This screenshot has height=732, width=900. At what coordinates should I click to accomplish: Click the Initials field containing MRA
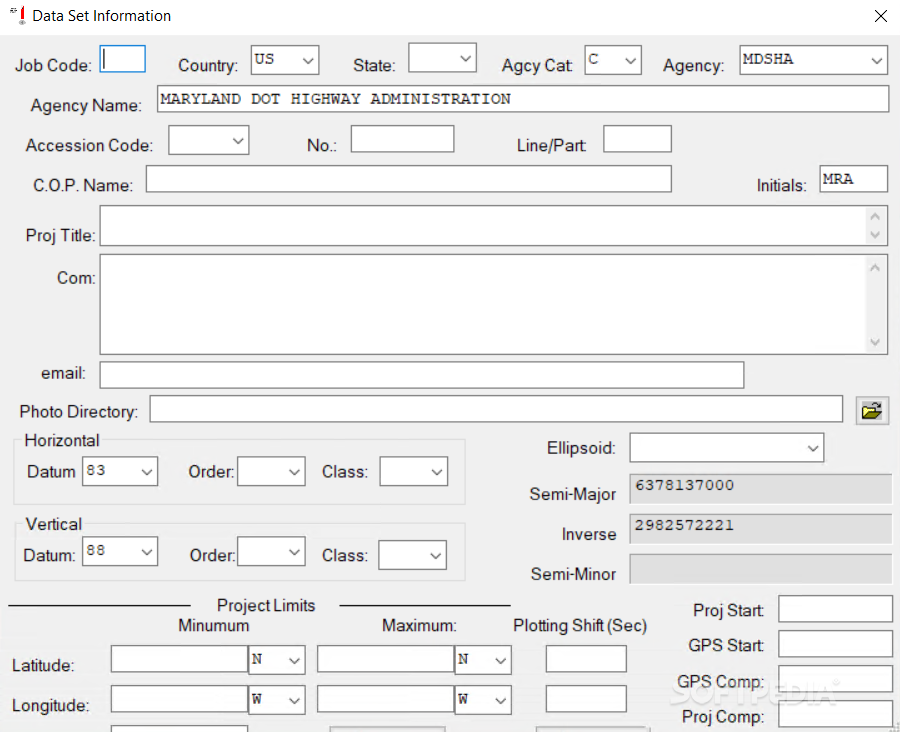pyautogui.click(x=854, y=179)
